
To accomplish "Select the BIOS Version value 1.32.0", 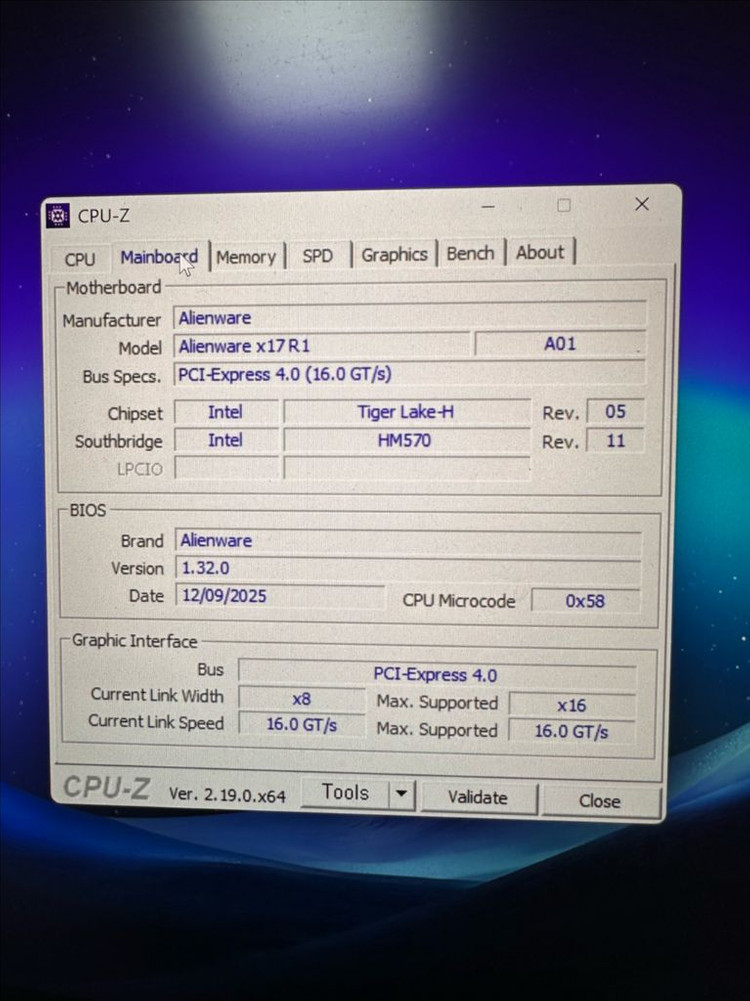I will (409, 568).
